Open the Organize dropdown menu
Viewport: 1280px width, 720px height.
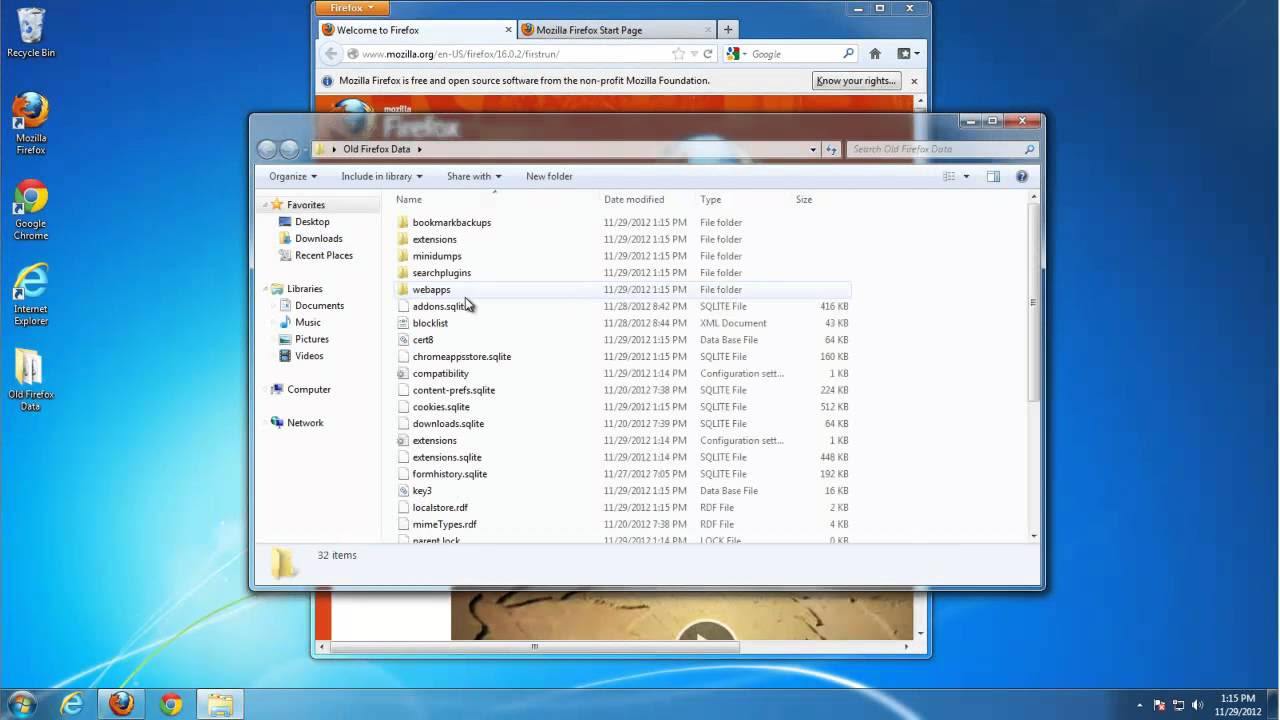point(293,176)
